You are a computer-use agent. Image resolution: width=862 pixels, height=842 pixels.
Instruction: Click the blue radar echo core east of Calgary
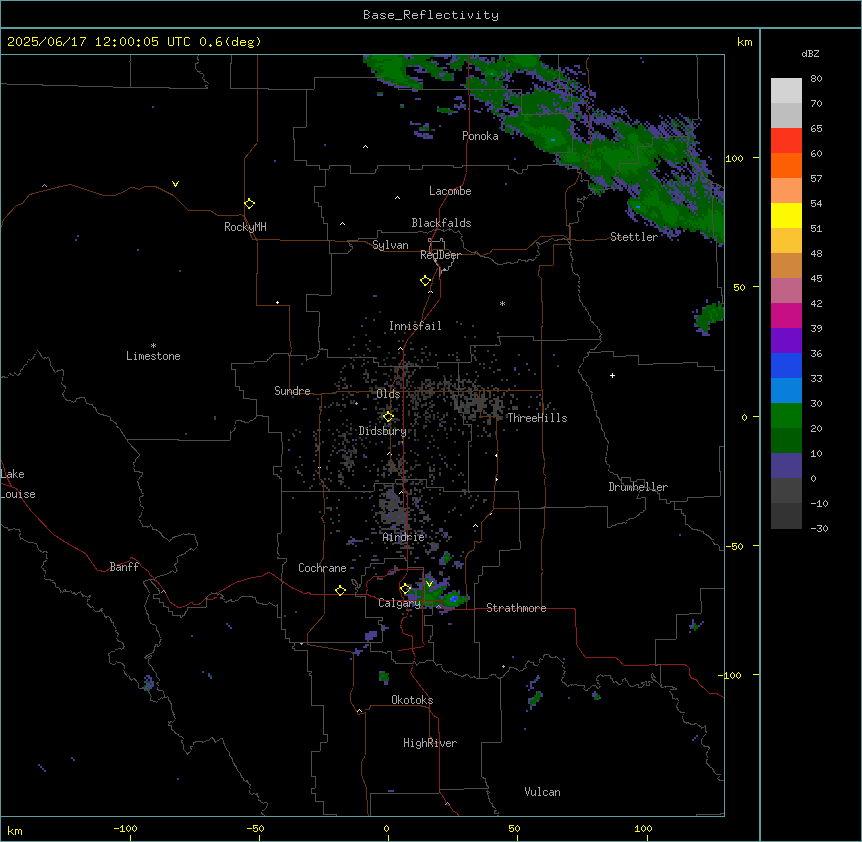(454, 599)
